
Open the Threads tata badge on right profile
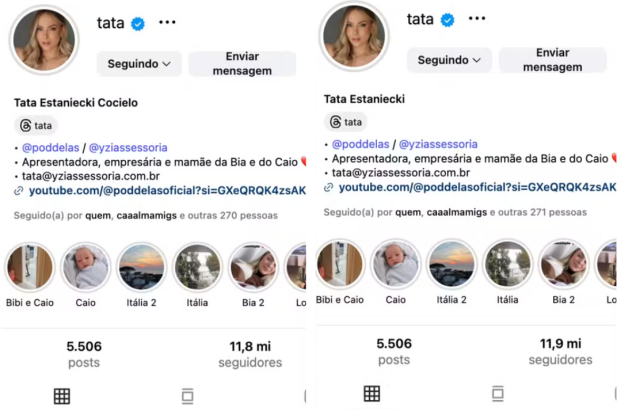pyautogui.click(x=346, y=122)
